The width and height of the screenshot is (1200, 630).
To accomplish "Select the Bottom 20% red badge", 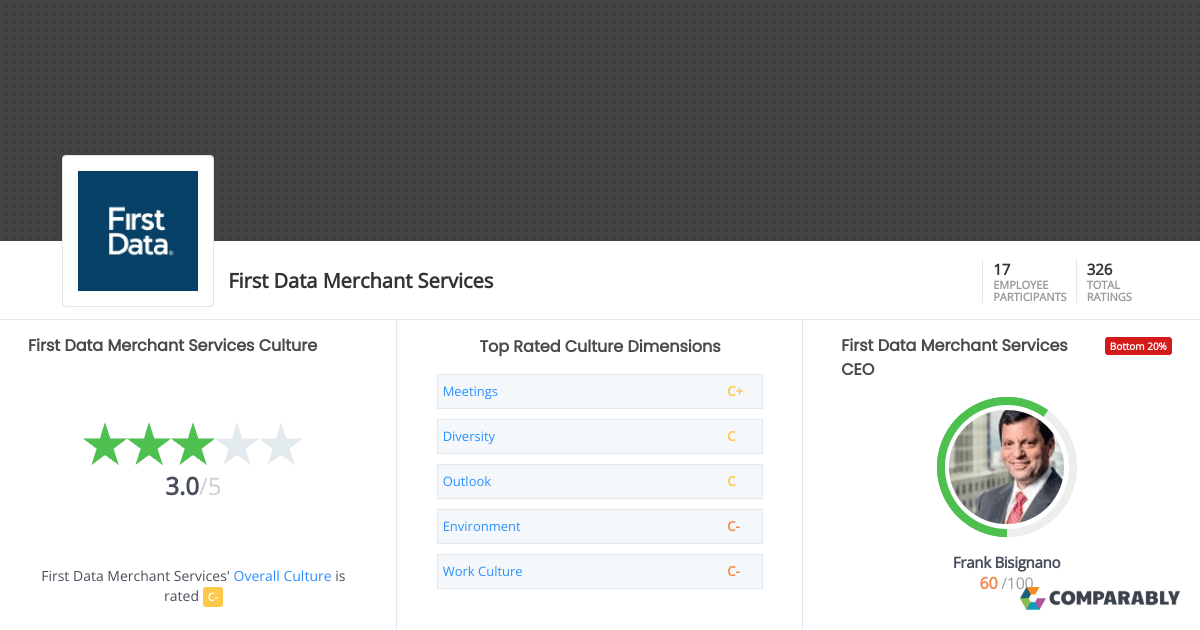I will [x=1138, y=346].
